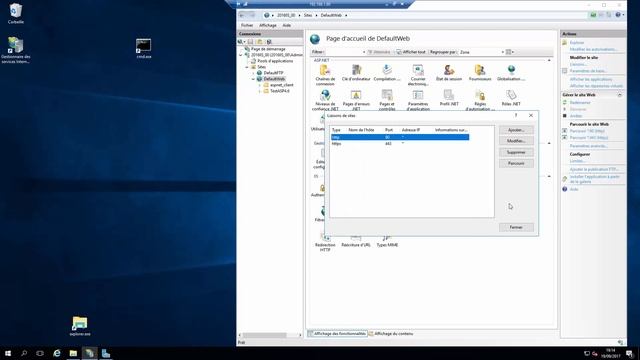Click the Explorer link in Actions pane

tap(577, 42)
